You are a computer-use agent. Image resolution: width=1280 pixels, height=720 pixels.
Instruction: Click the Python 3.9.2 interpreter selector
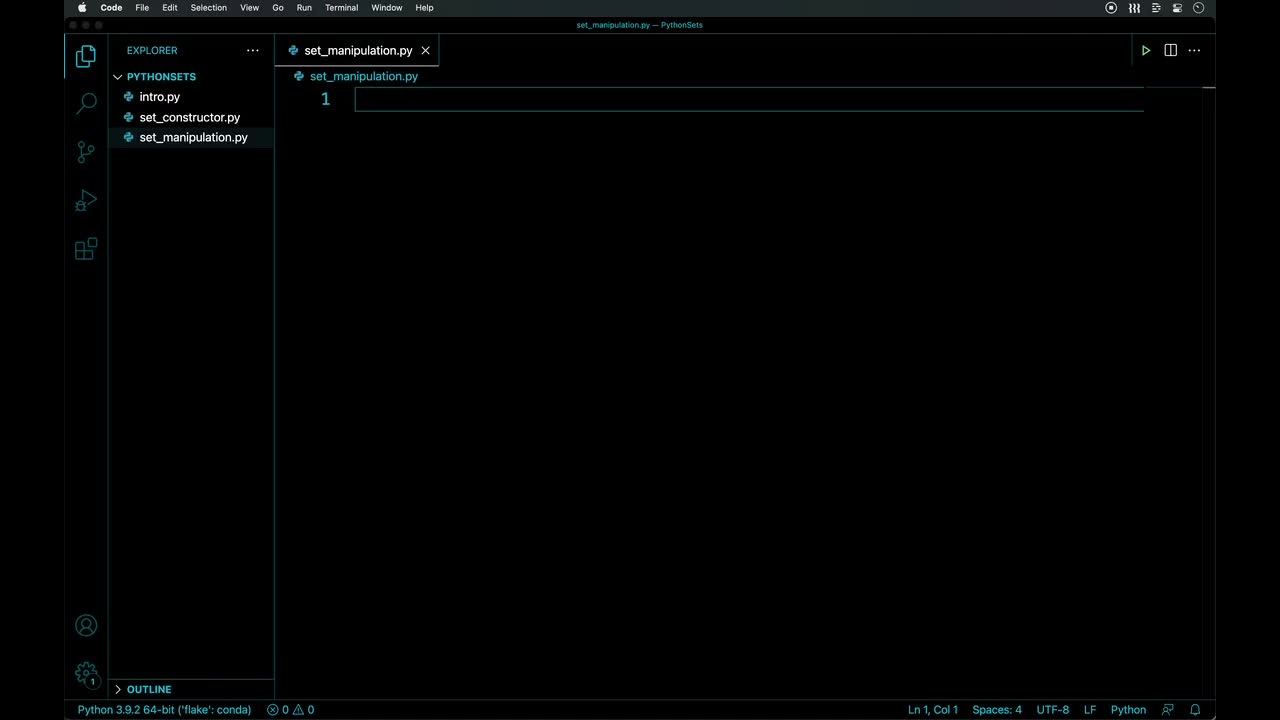coord(164,710)
